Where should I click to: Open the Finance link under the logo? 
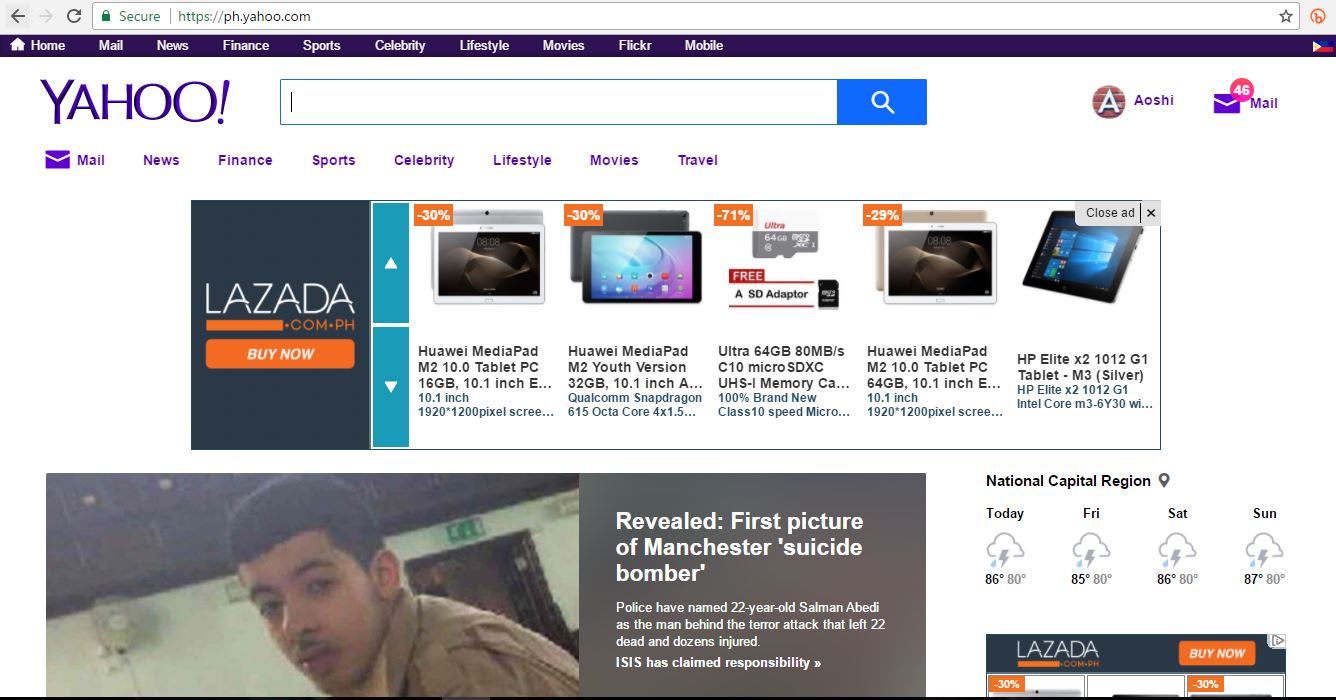click(245, 160)
